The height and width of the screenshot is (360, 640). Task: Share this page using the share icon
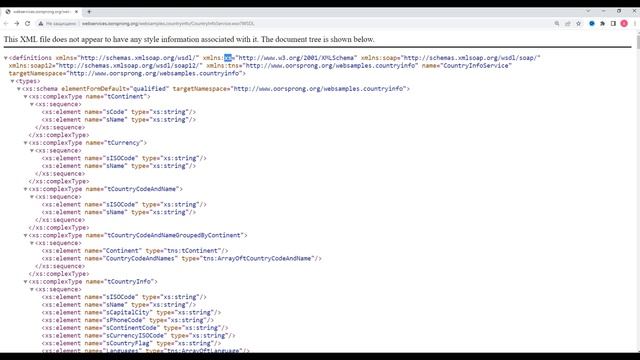[568, 24]
